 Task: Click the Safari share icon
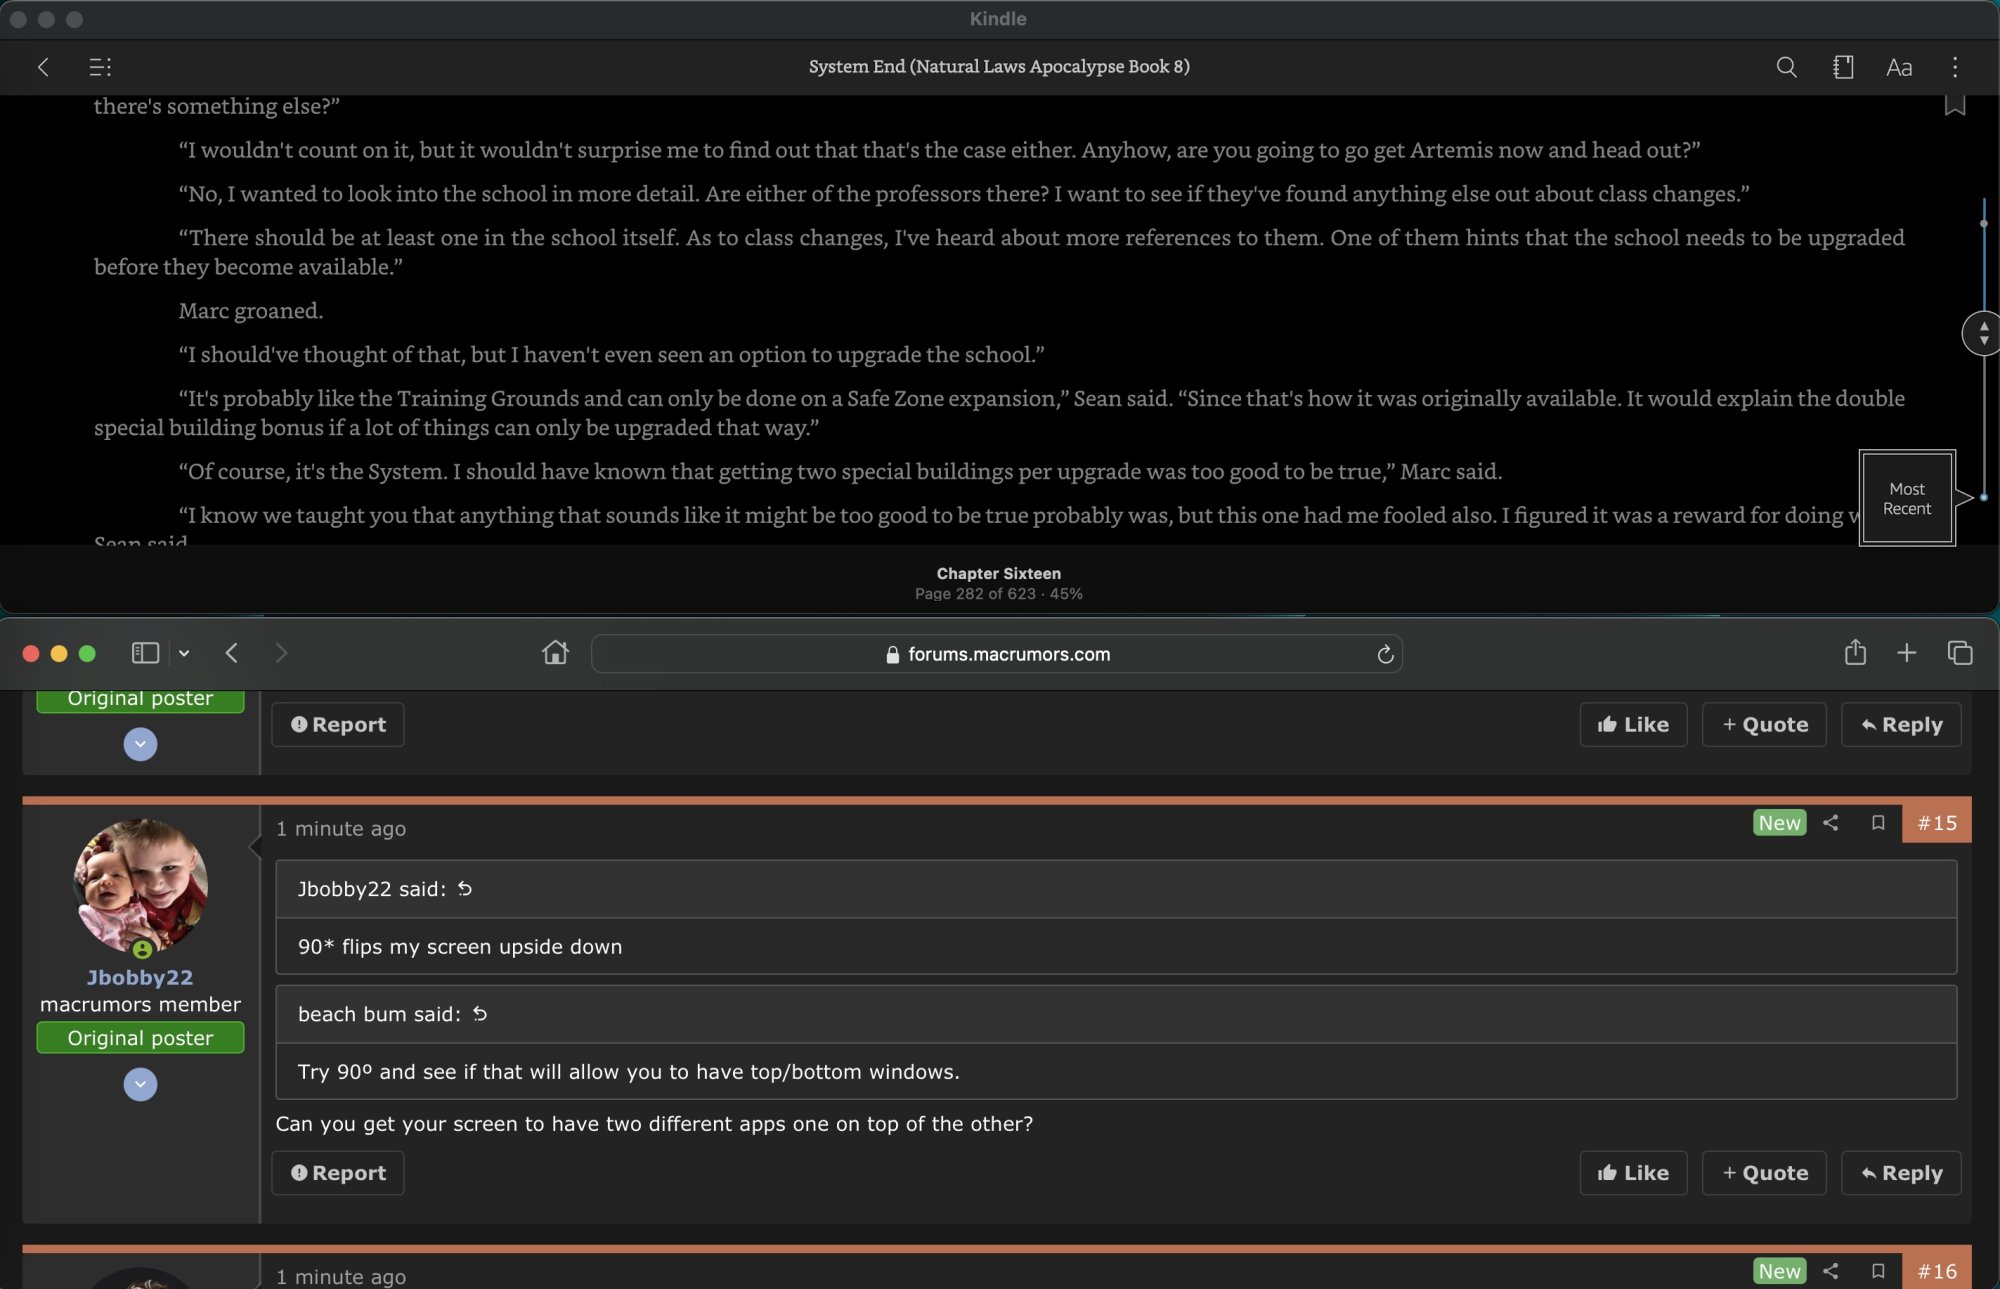click(1855, 653)
